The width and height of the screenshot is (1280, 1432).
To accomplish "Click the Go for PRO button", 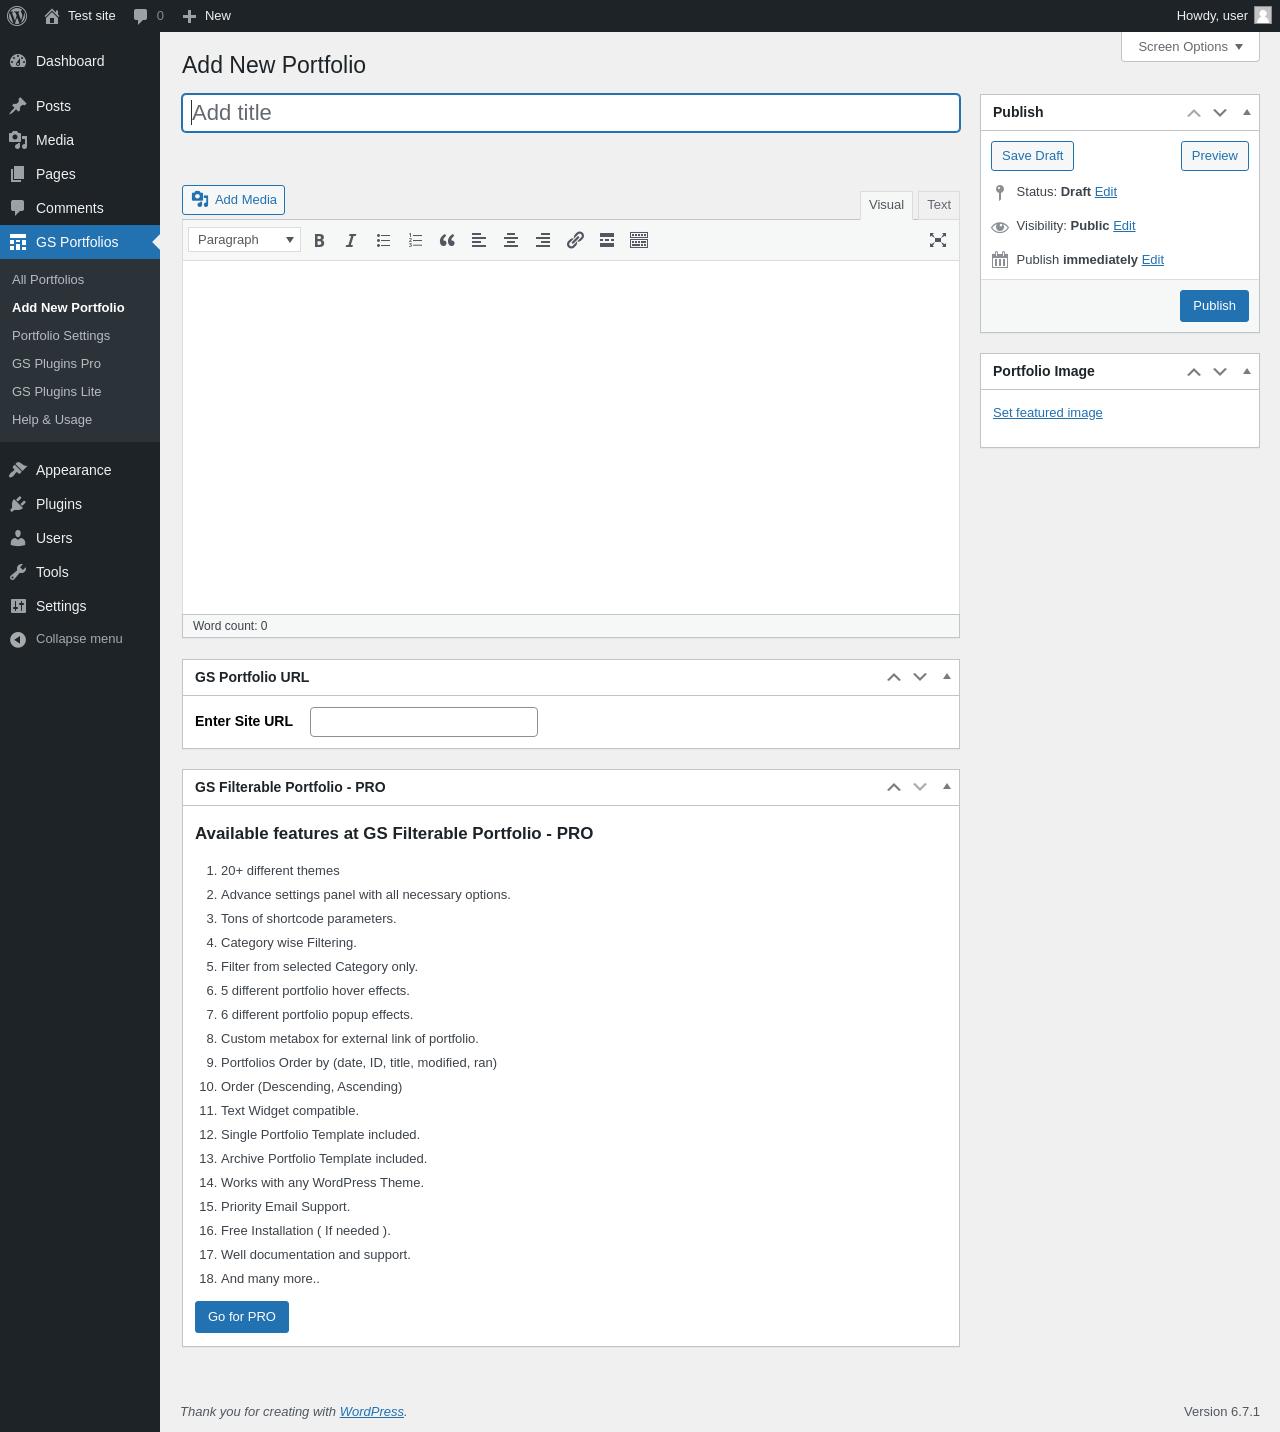I will (242, 1317).
